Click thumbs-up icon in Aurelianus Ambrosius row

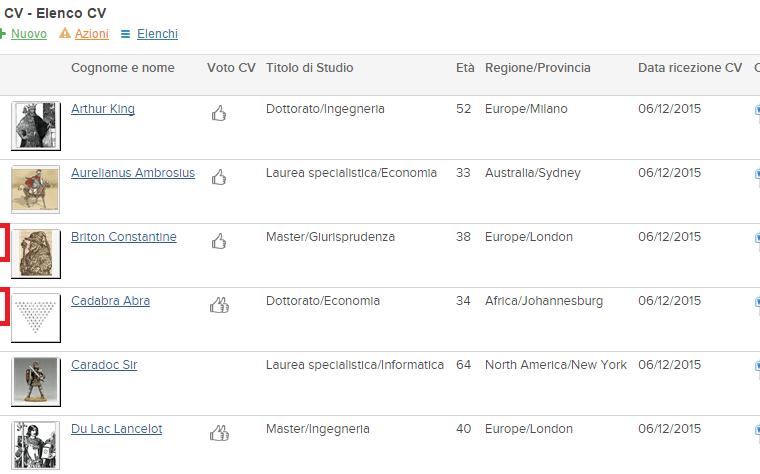click(219, 177)
